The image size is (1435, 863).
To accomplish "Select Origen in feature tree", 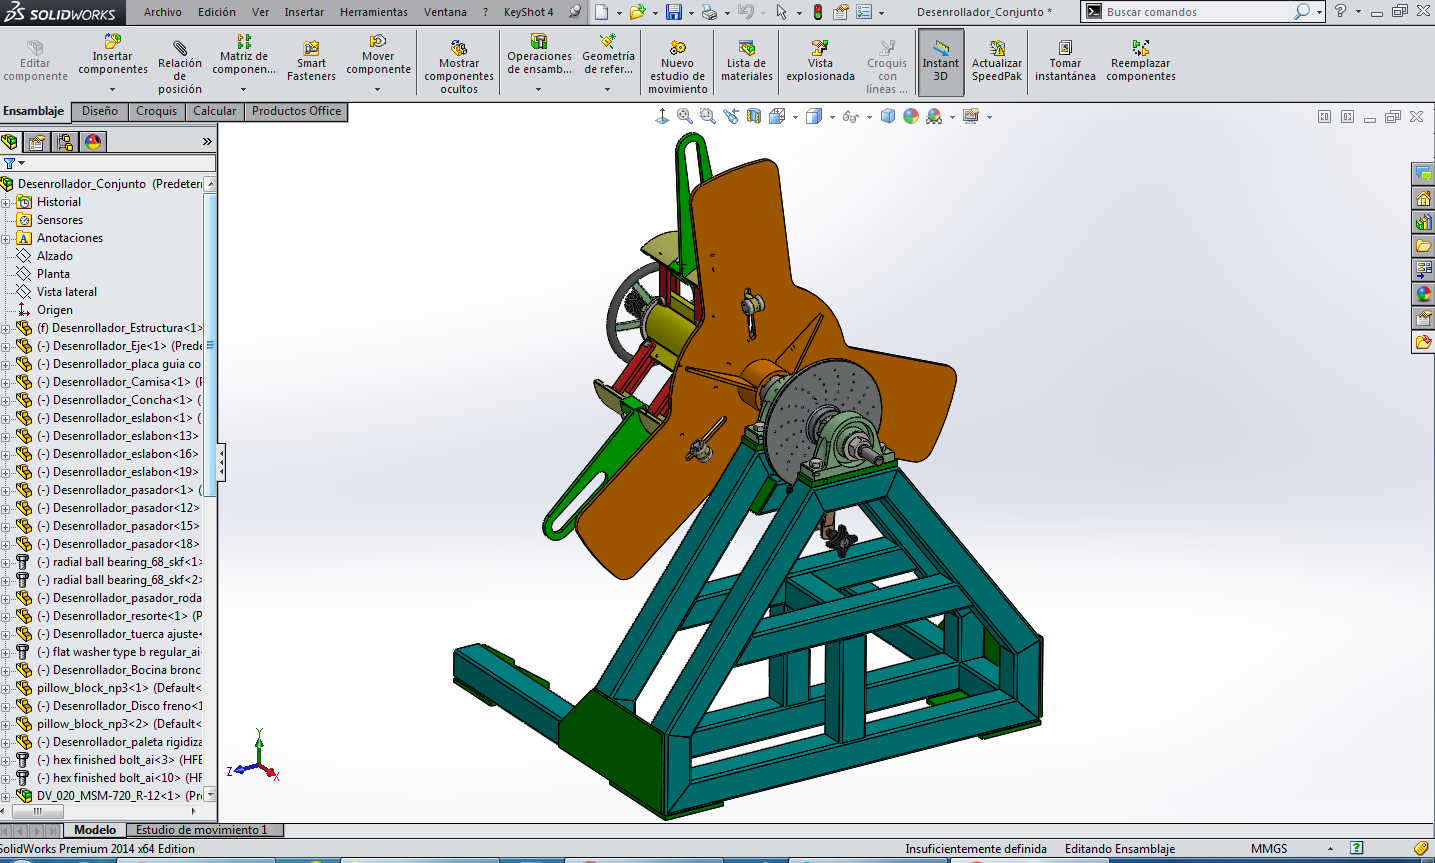I will 55,310.
